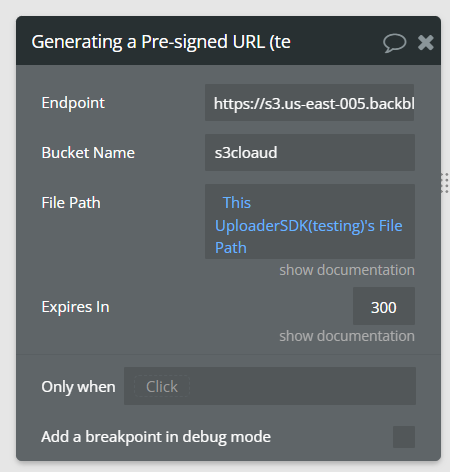Viewport: 450px width, 472px height.
Task: Click the Add a breakpoint in debug mode label
Action: coord(156,437)
